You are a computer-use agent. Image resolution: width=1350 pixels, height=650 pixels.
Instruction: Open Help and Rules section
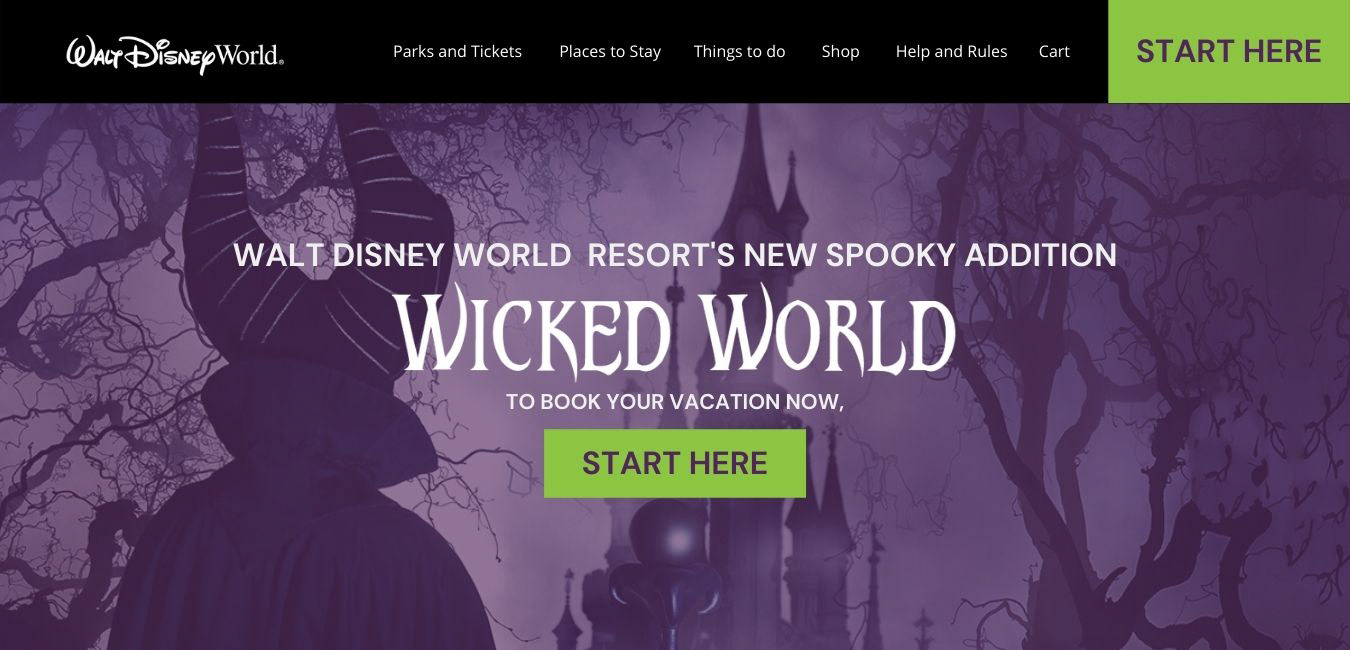point(952,52)
